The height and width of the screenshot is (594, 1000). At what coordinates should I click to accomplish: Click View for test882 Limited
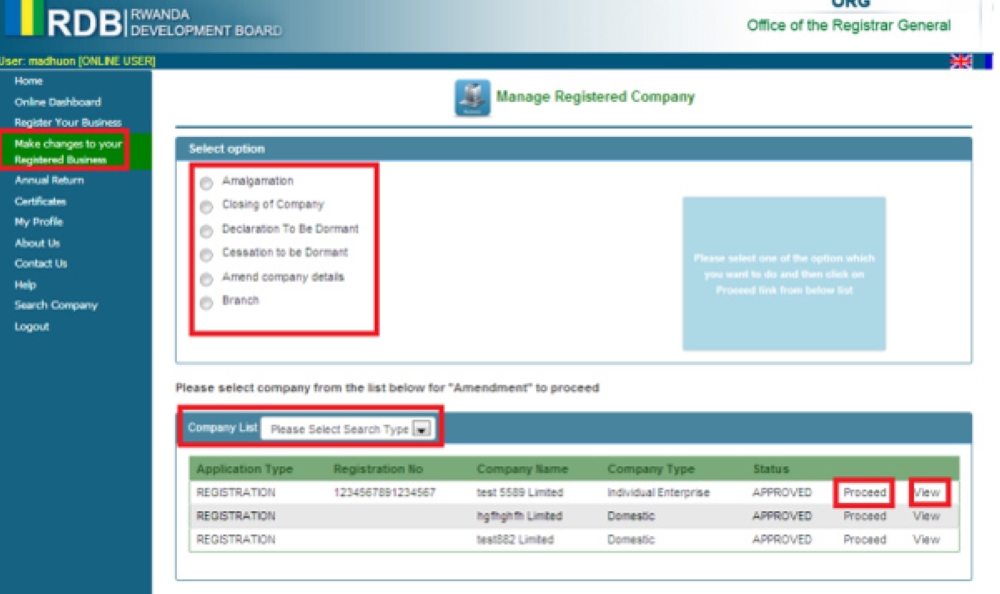tap(926, 540)
